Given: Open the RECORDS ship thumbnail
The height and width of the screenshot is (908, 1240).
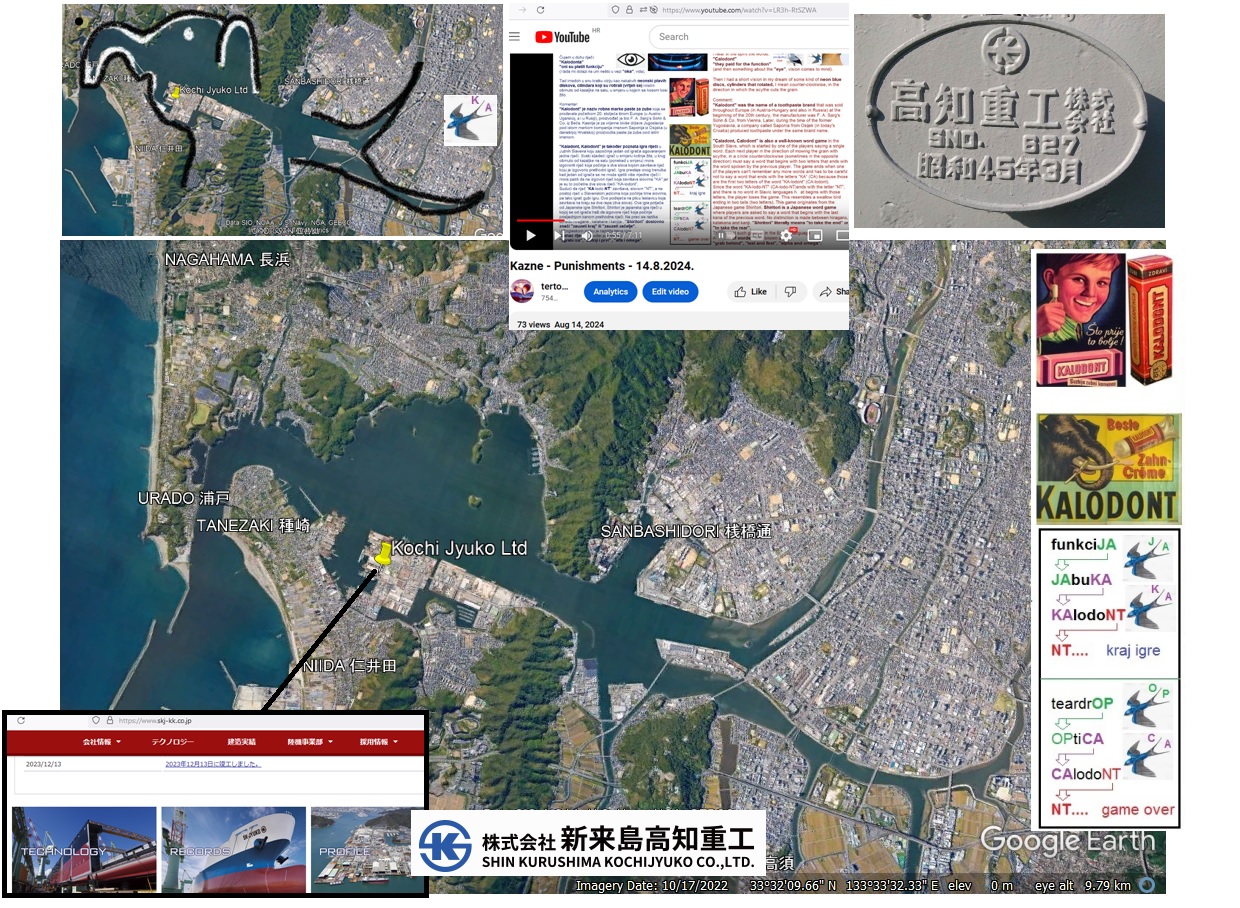Looking at the screenshot, I should (233, 849).
